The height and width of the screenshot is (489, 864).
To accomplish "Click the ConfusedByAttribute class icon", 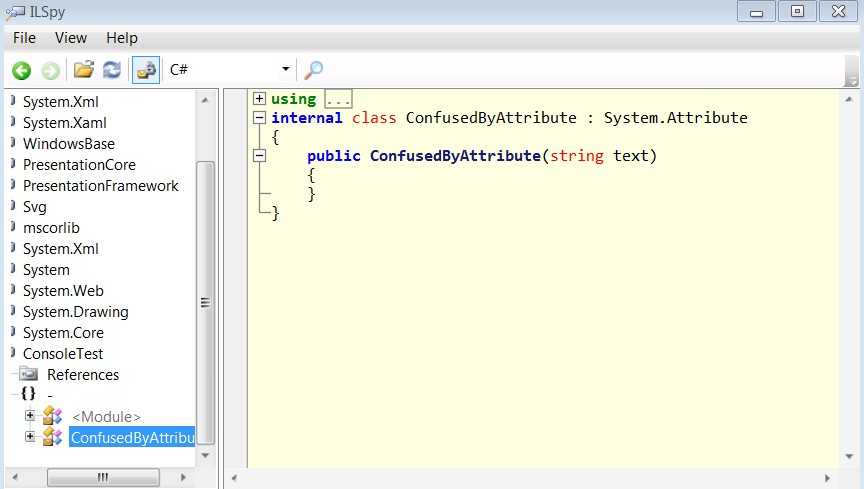I will click(52, 437).
